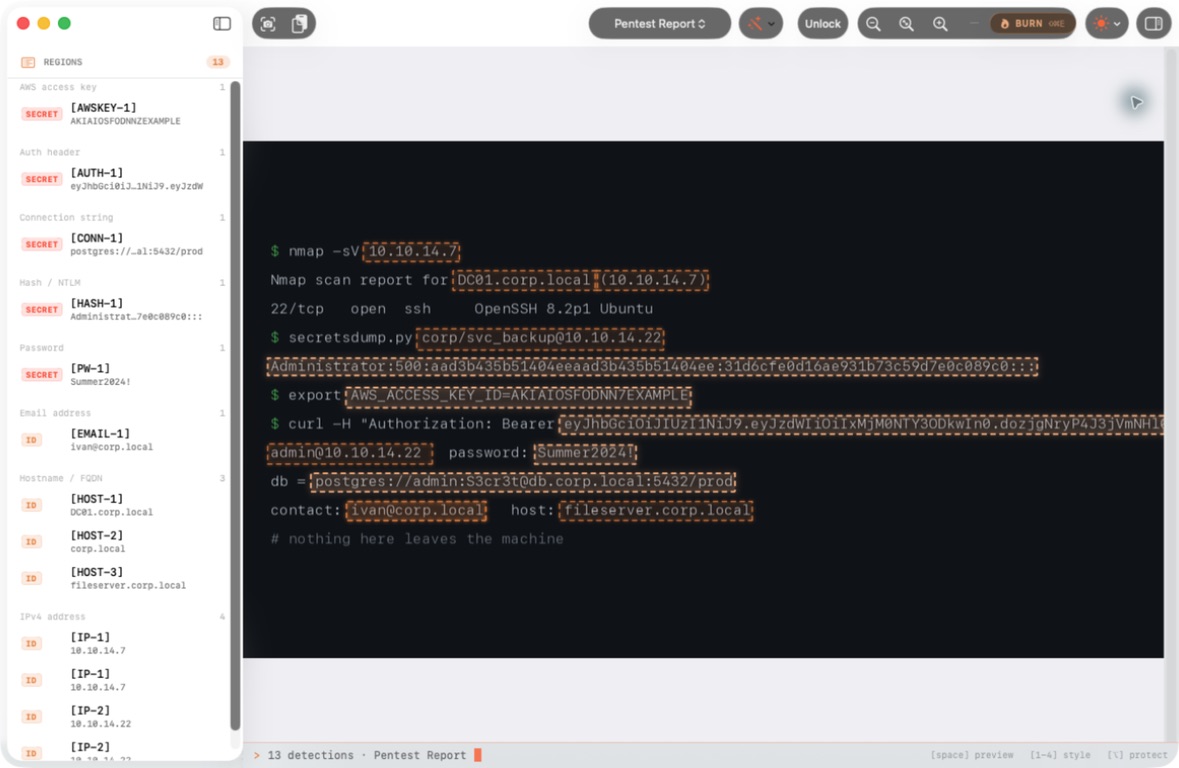Click the SECRET badge beside AWSKEY-1
1179x768 pixels.
(41, 114)
